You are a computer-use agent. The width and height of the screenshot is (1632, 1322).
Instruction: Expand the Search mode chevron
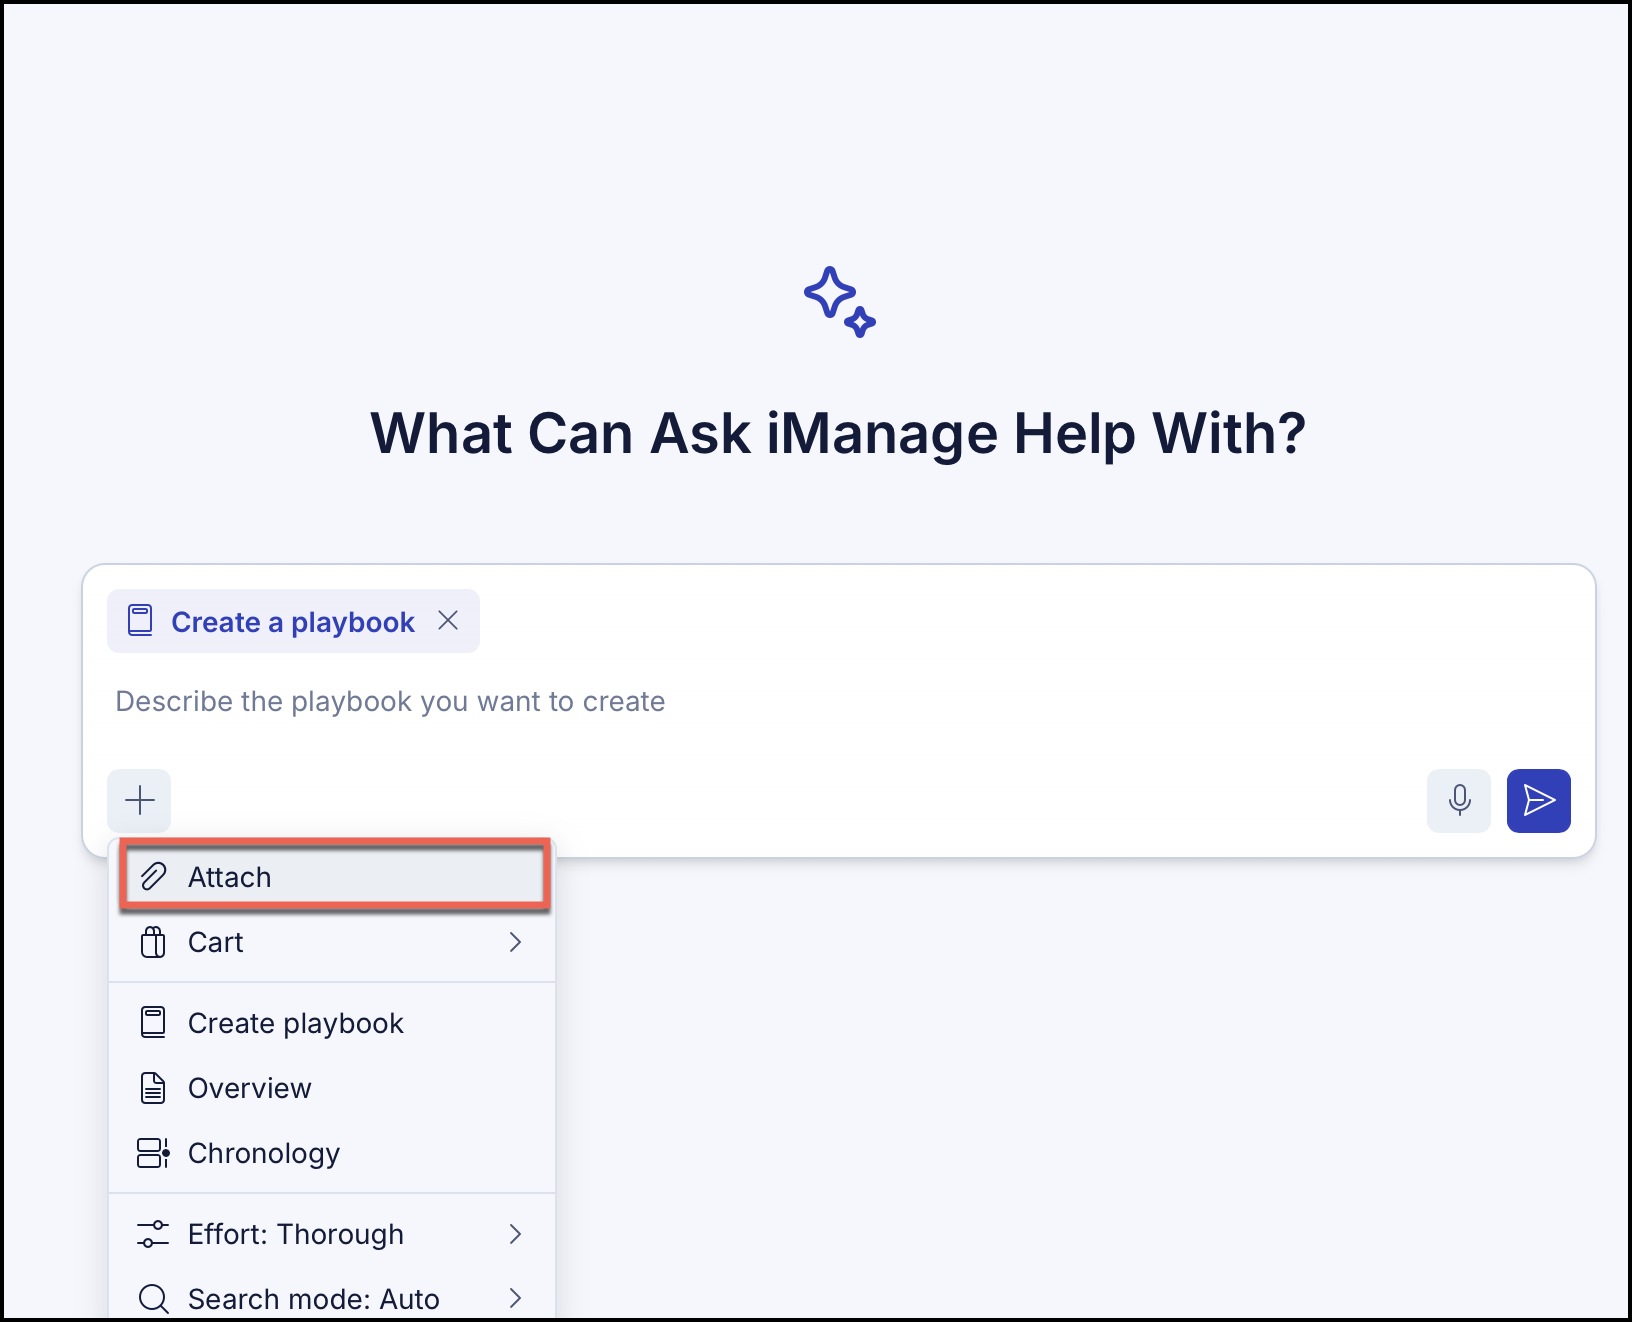[515, 1298]
